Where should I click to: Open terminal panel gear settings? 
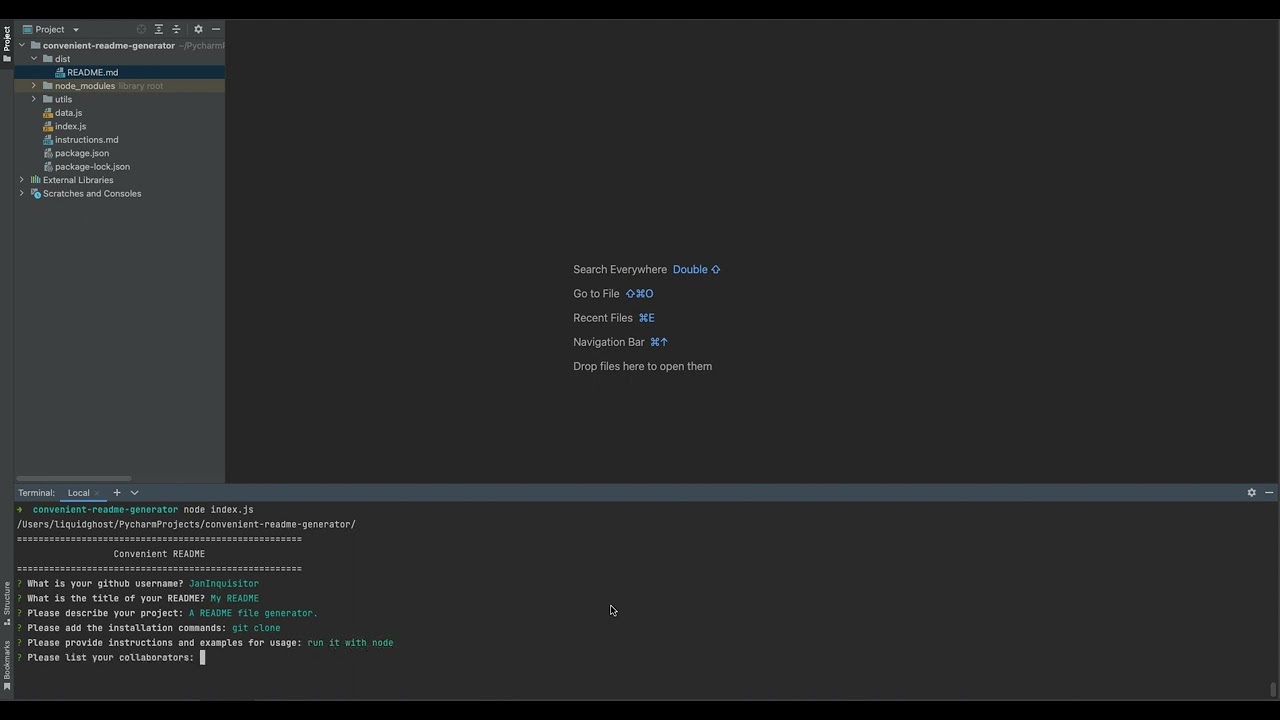1251,493
